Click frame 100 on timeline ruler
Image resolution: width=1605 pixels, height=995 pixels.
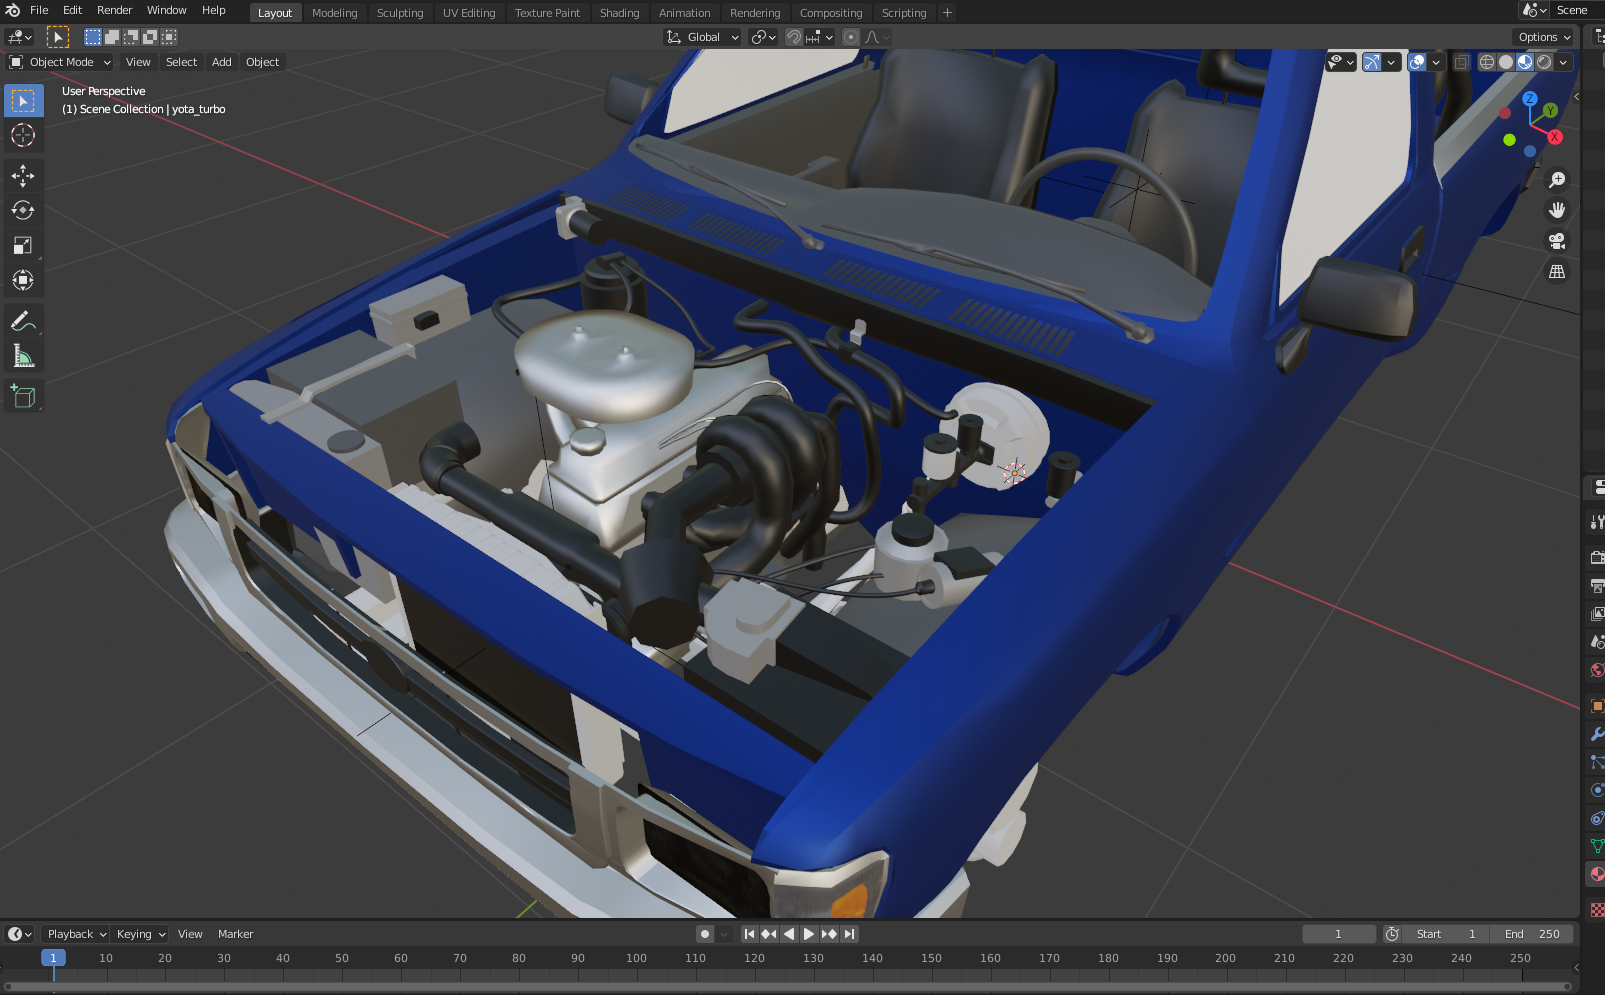point(636,958)
